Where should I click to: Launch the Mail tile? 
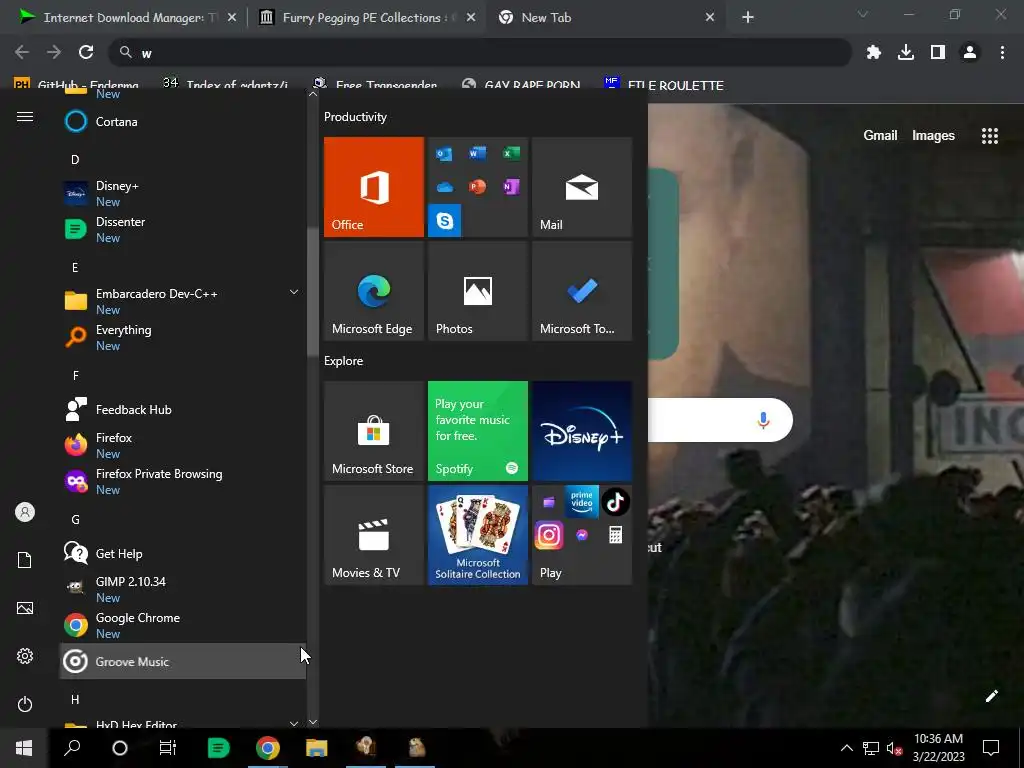[582, 187]
